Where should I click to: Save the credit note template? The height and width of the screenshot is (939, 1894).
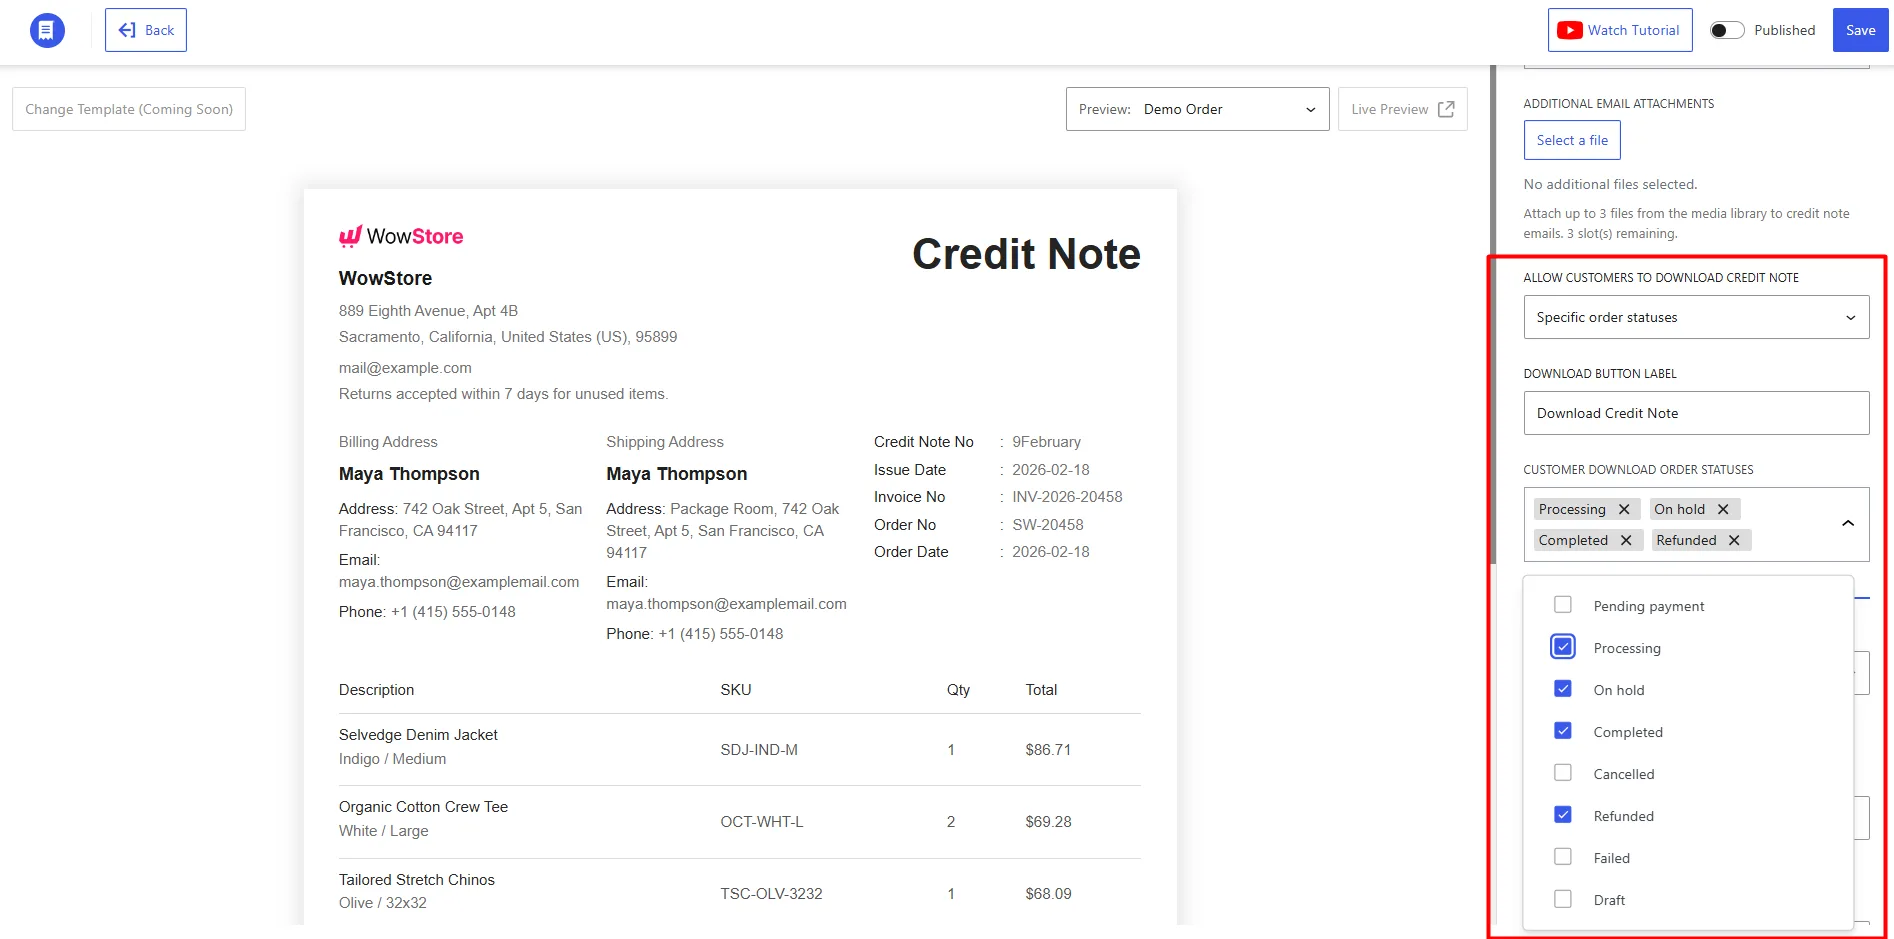[x=1860, y=30]
